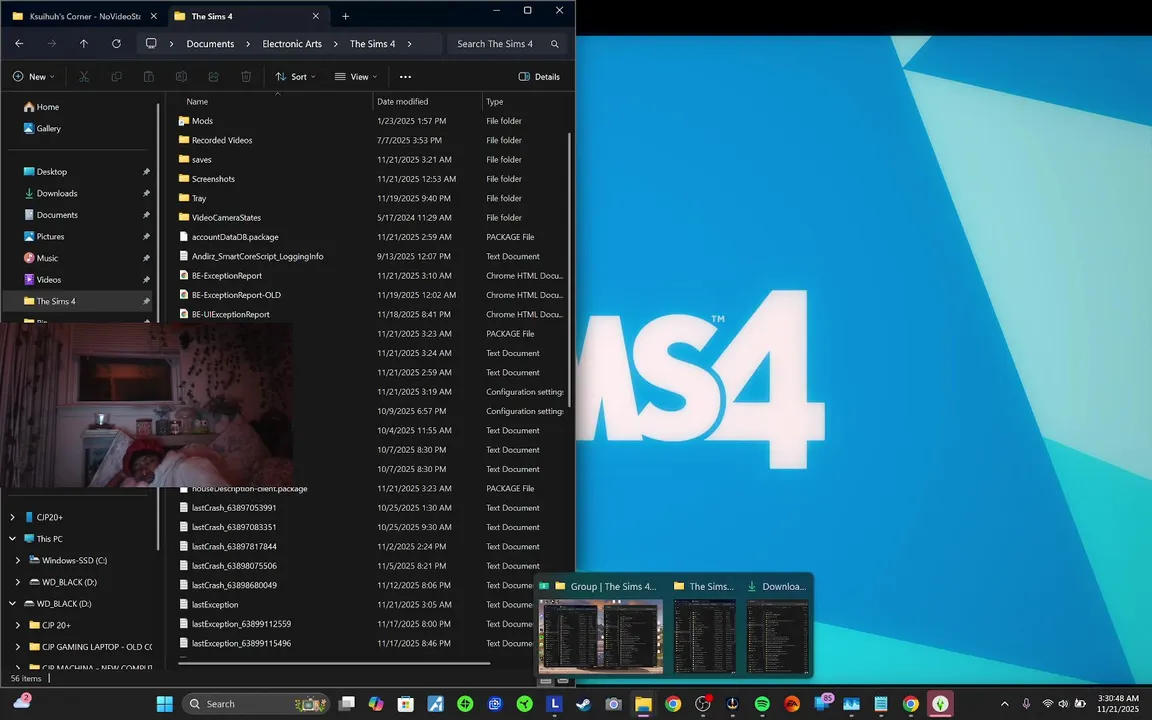Show hidden tray icons chevron
This screenshot has width=1152, height=720.
pyautogui.click(x=1005, y=704)
